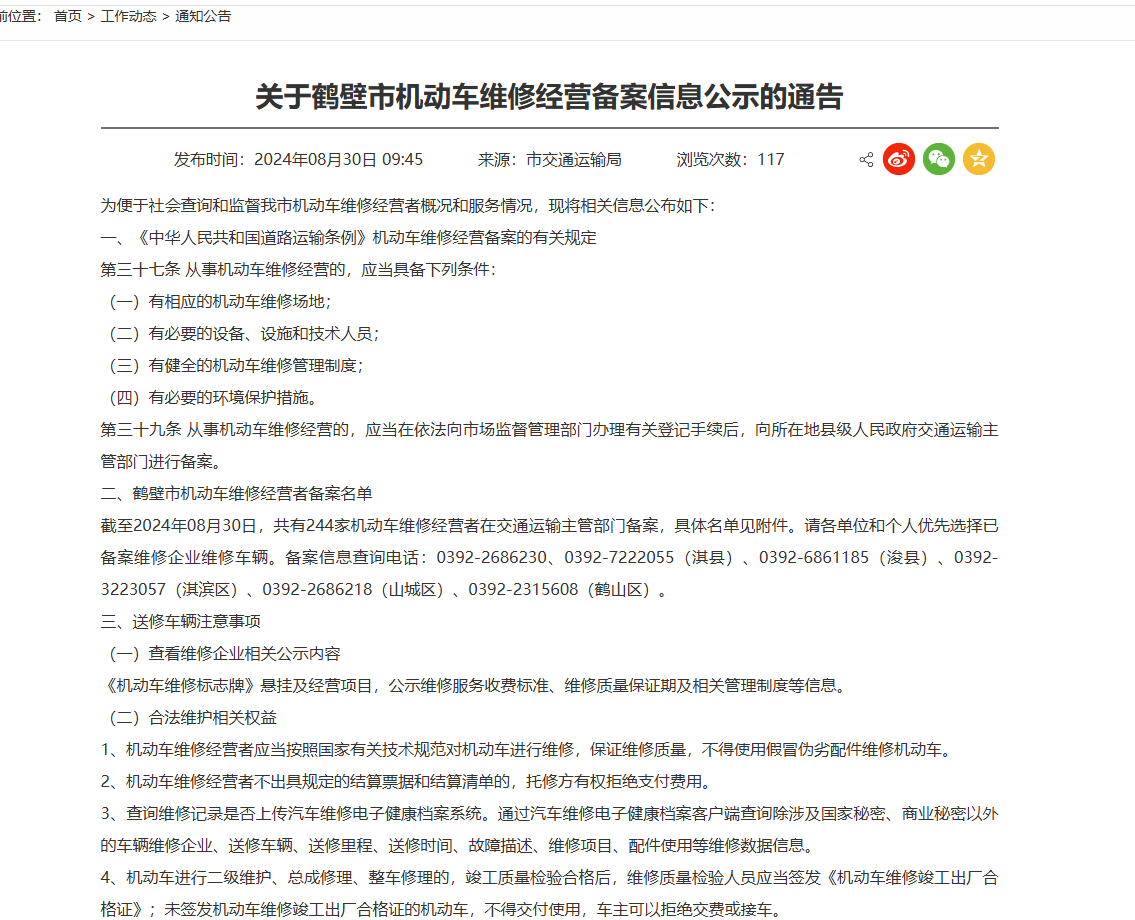Image resolution: width=1135 pixels, height=920 pixels.
Task: Click phone number 0392-7222055 for 淇县
Action: pyautogui.click(x=619, y=557)
